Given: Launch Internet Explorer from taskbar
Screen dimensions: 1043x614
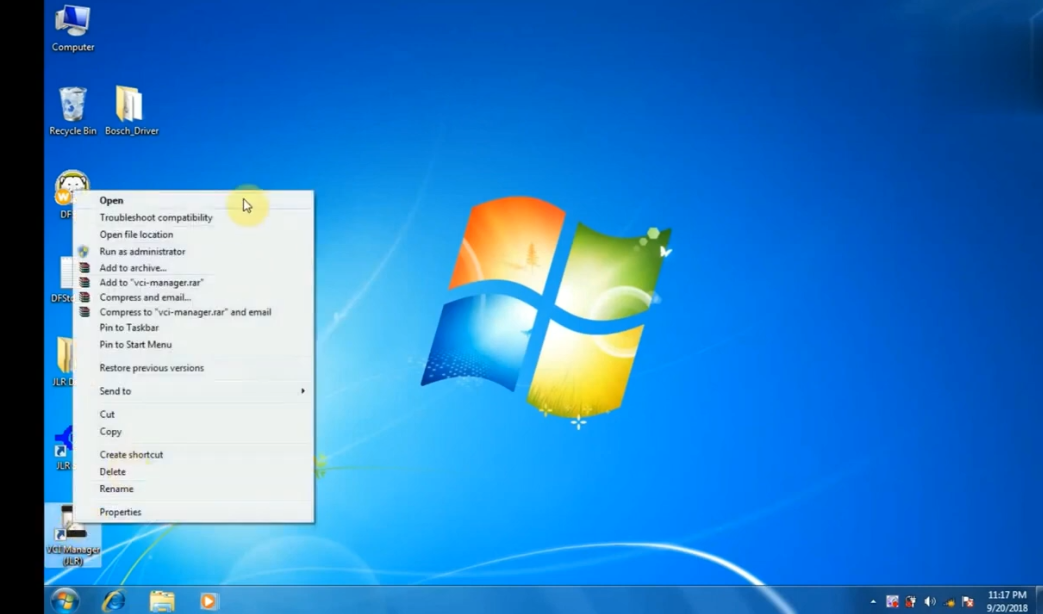Looking at the screenshot, I should pos(114,601).
